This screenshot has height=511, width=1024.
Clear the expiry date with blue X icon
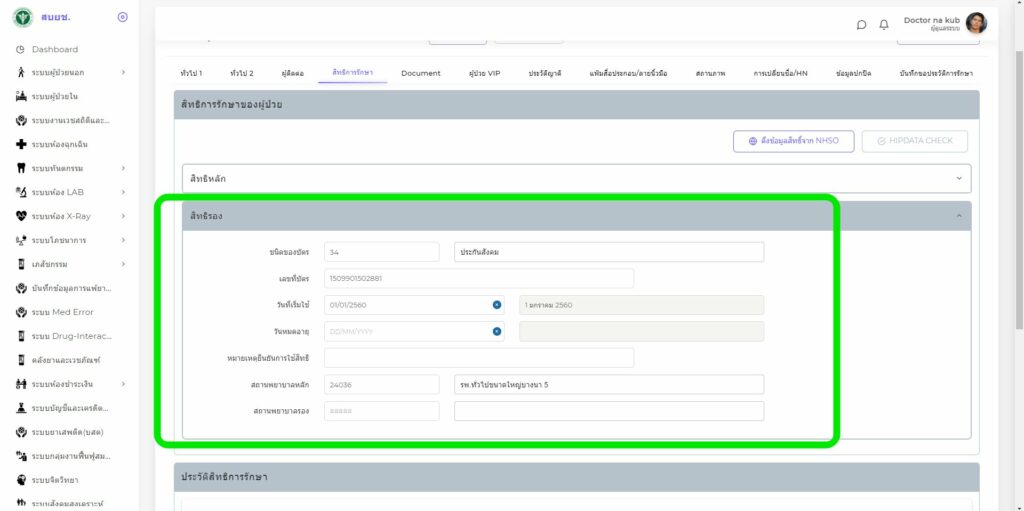(496, 331)
